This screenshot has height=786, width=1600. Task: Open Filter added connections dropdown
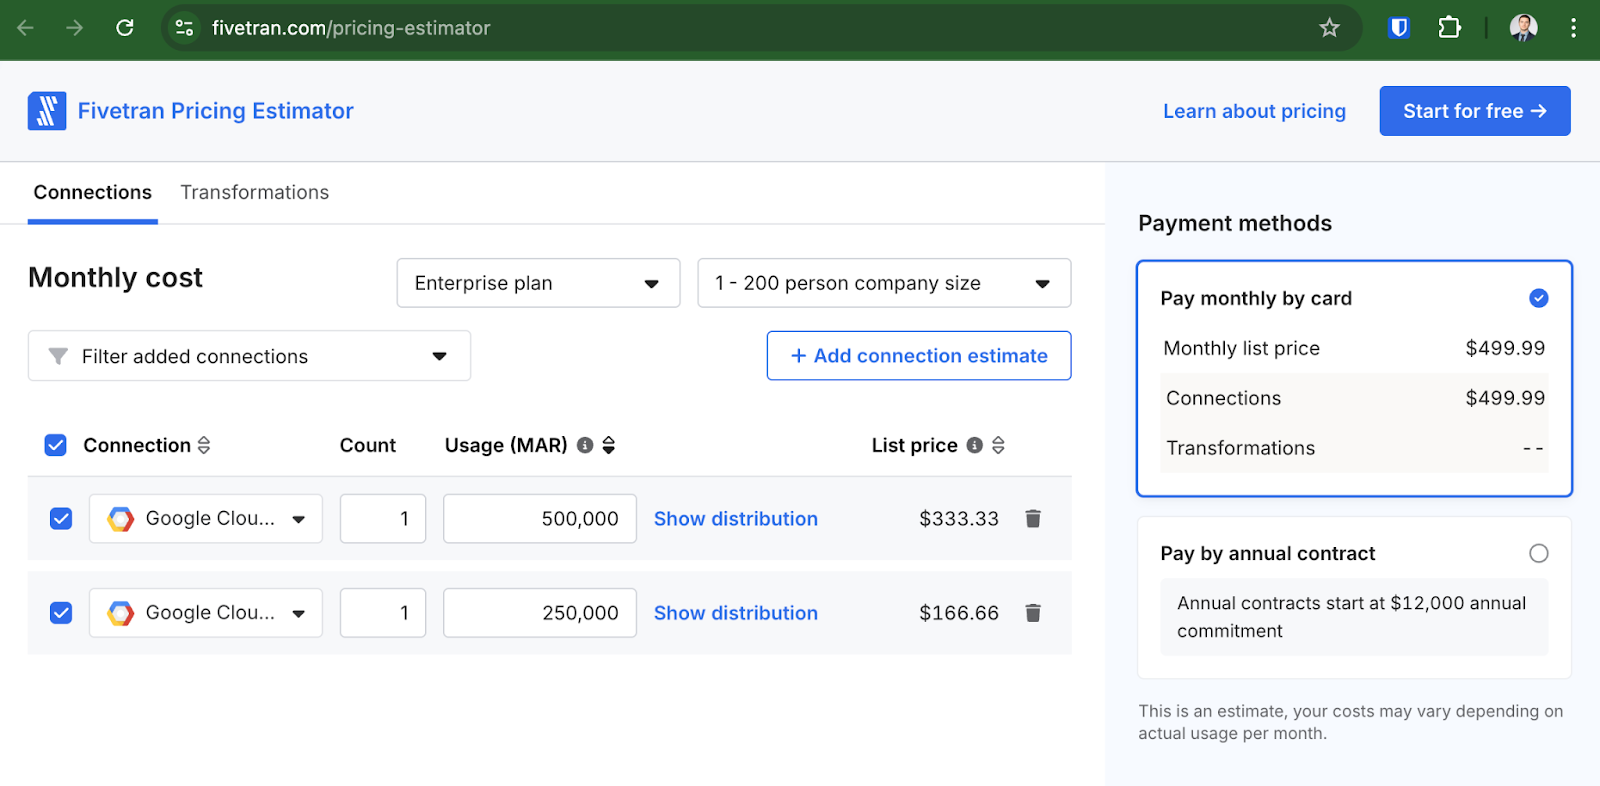pos(249,356)
